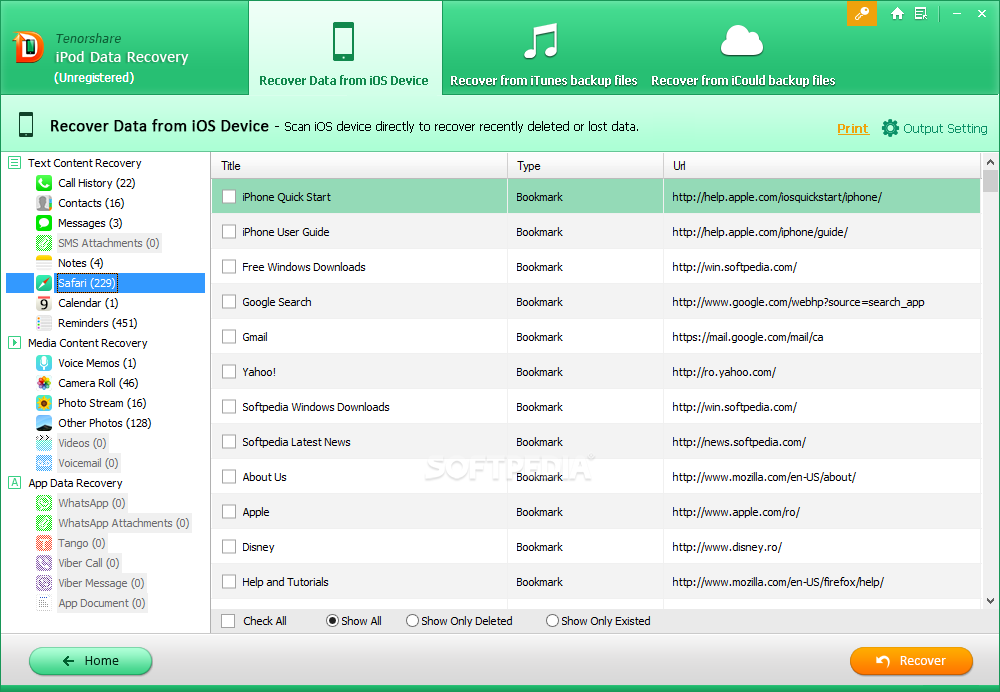Click the orange Recover button
The width and height of the screenshot is (1000, 692).
click(x=911, y=661)
